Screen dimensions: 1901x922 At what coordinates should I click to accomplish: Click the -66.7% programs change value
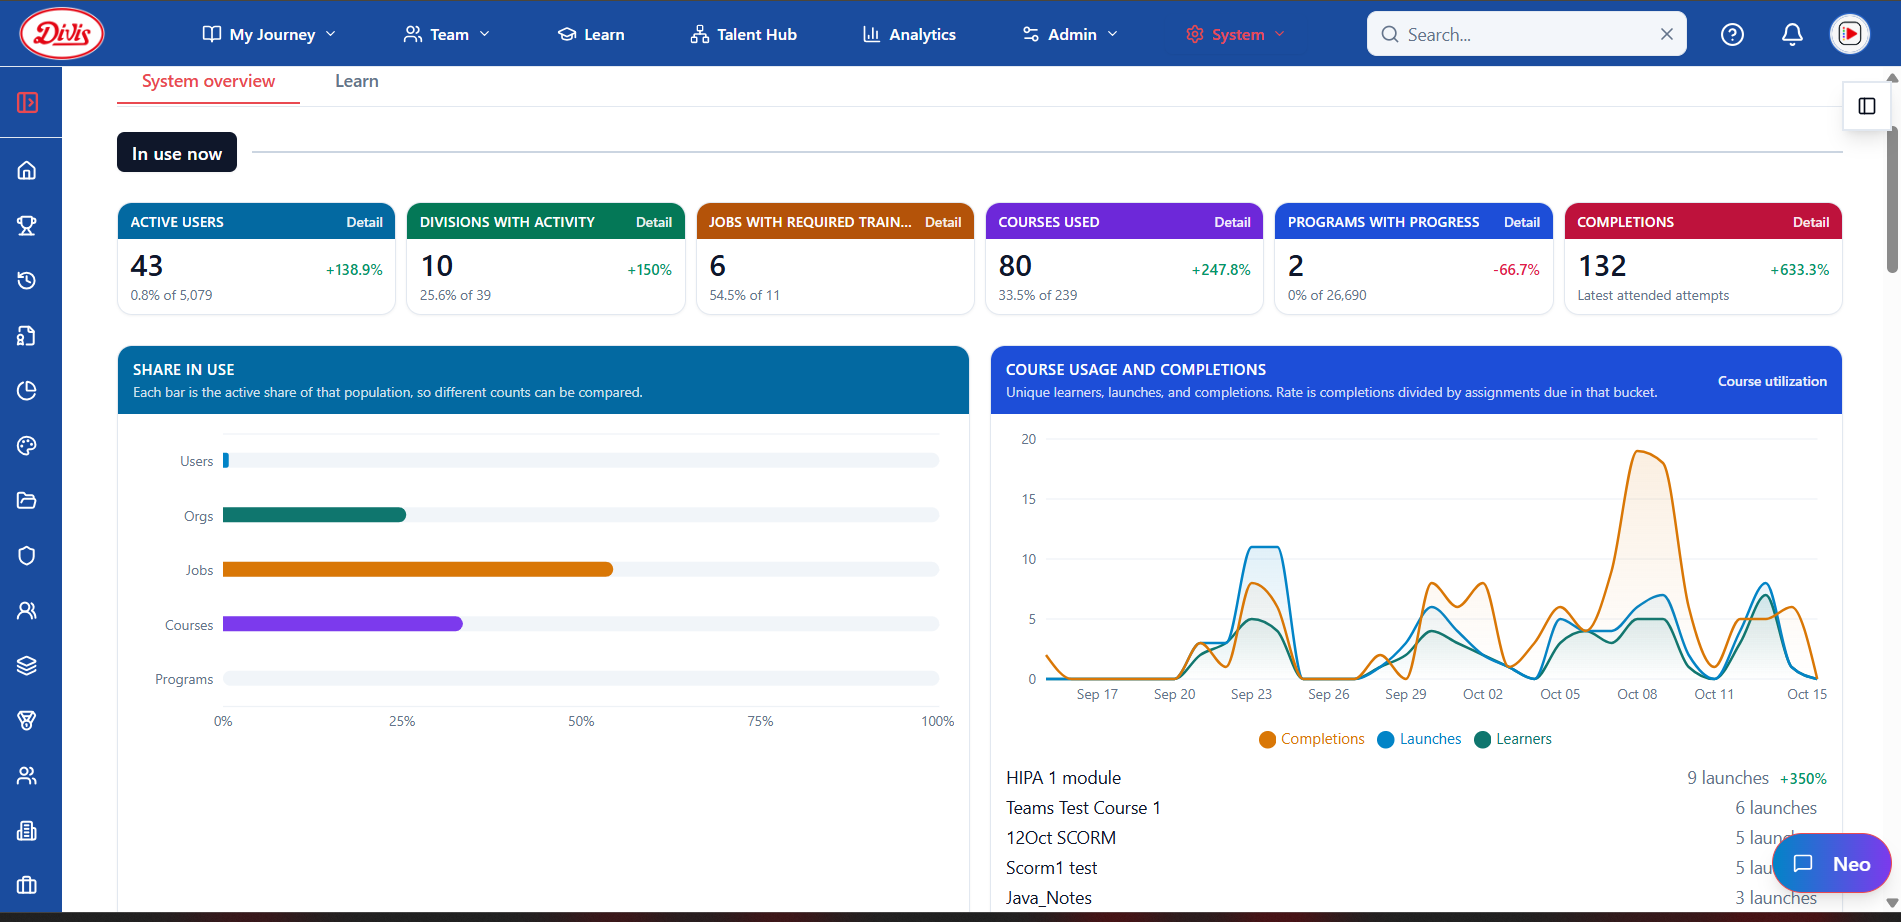pos(1516,270)
